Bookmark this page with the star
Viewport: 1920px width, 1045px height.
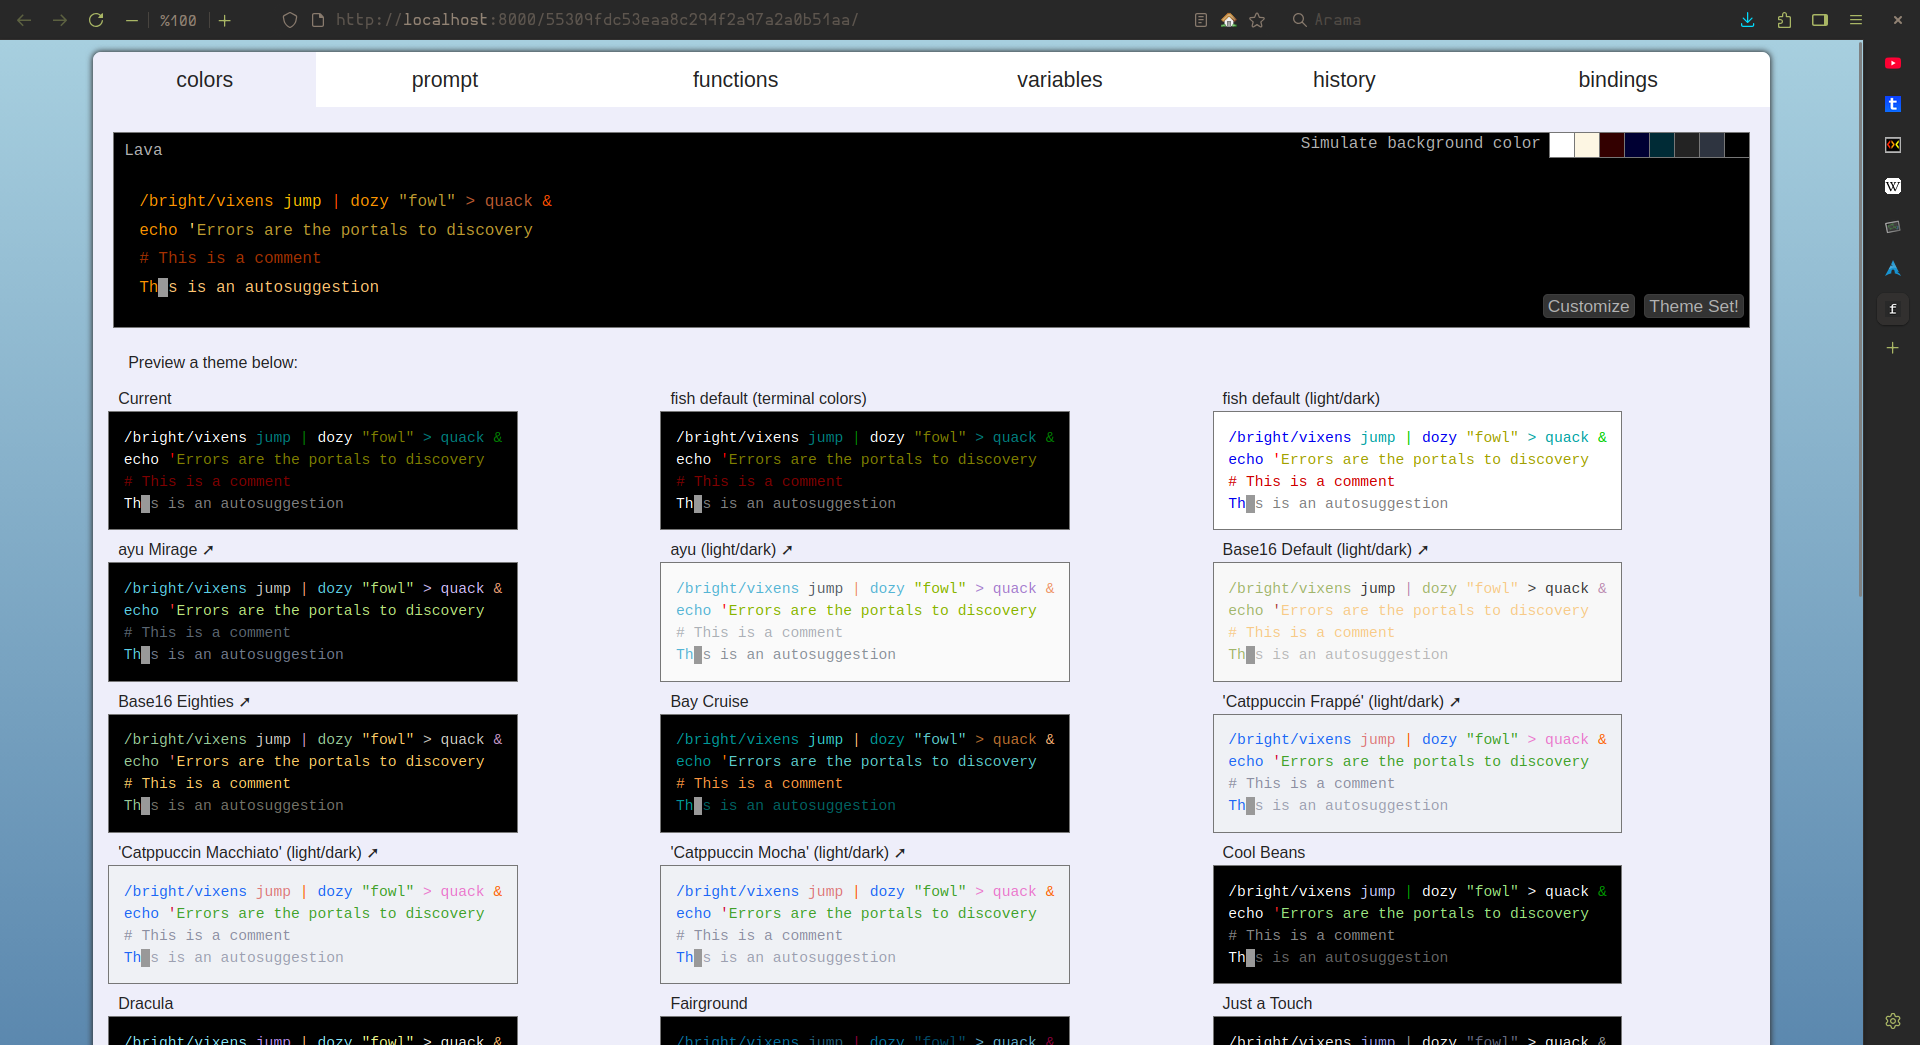click(x=1257, y=20)
